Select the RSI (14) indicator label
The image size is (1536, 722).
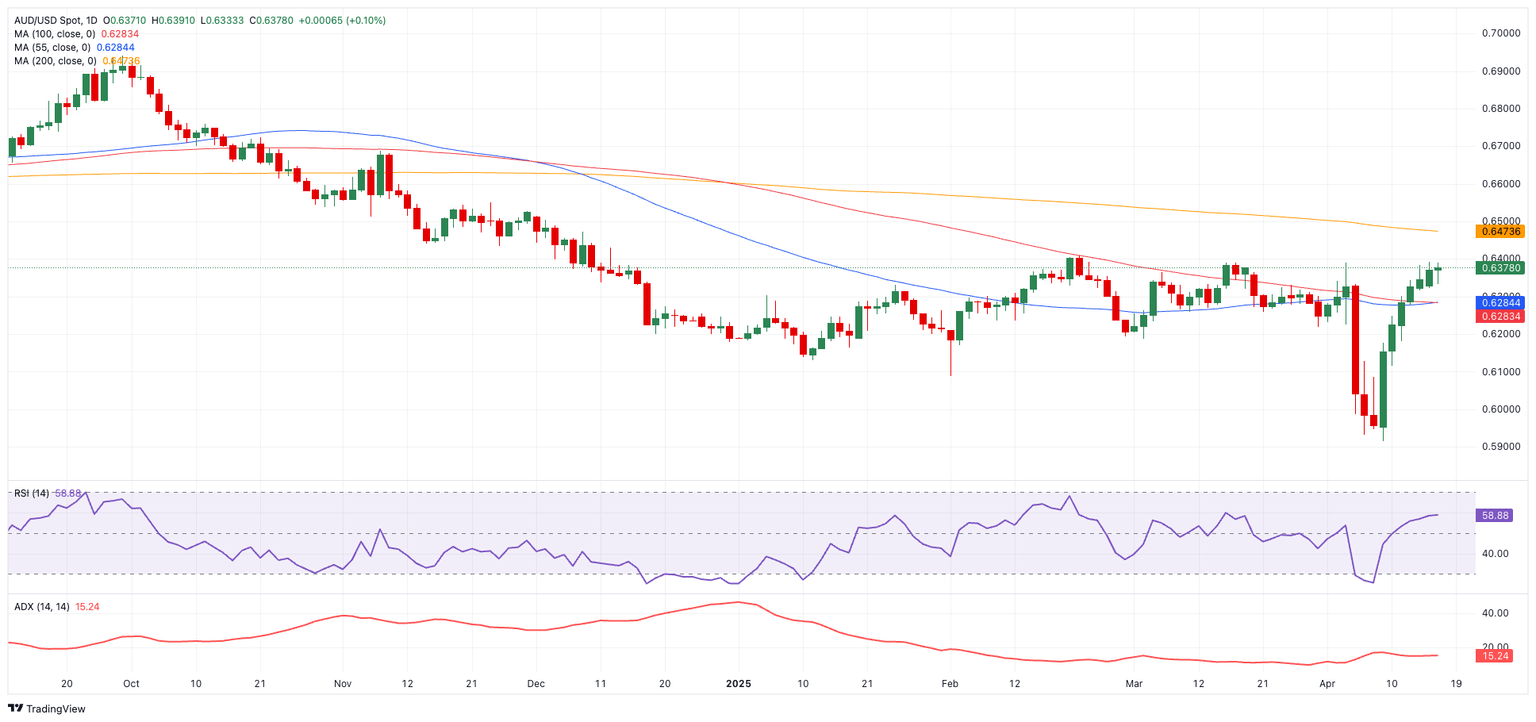click(33, 493)
